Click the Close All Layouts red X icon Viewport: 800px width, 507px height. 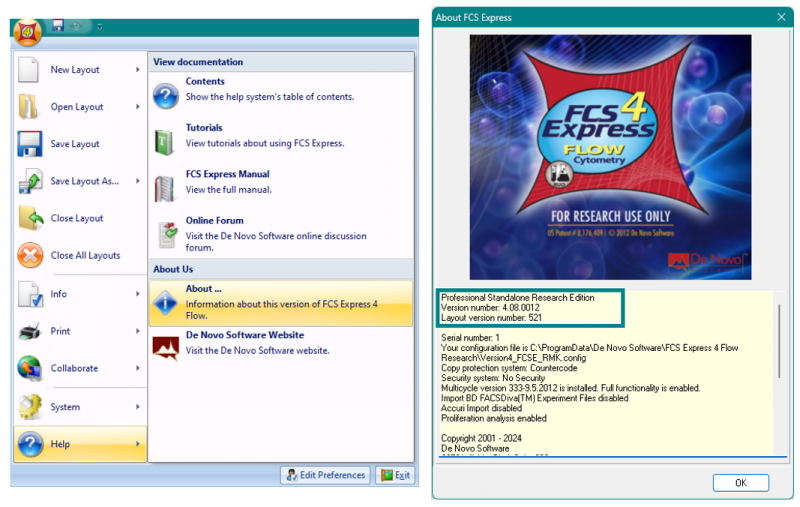pos(31,255)
